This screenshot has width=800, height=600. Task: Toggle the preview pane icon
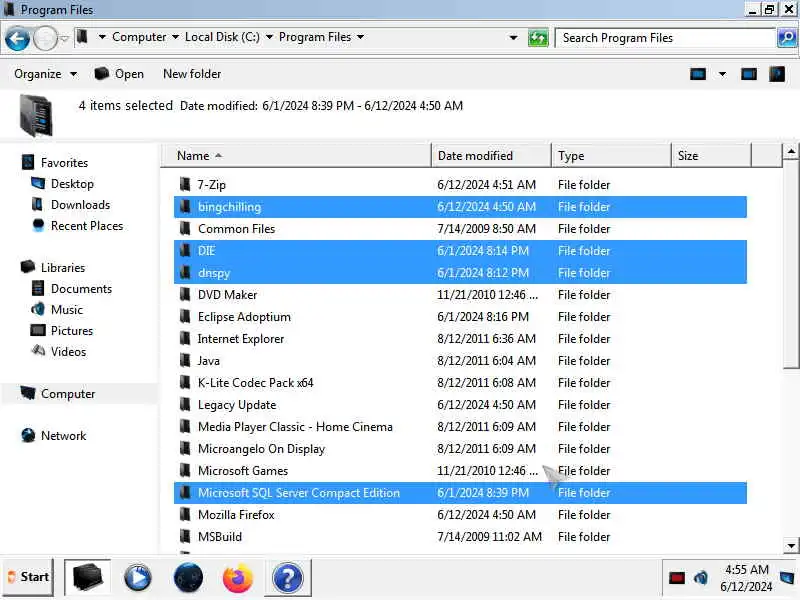(748, 74)
